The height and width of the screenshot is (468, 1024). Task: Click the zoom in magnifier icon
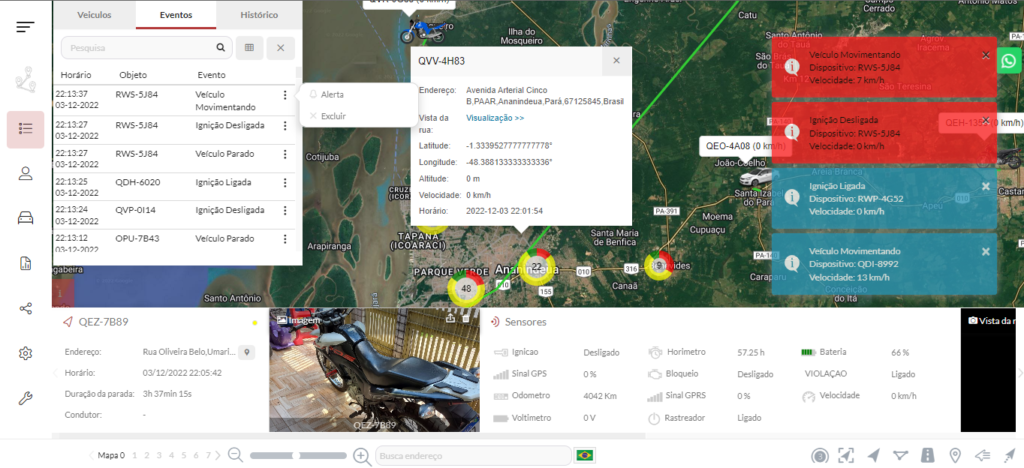[362, 456]
